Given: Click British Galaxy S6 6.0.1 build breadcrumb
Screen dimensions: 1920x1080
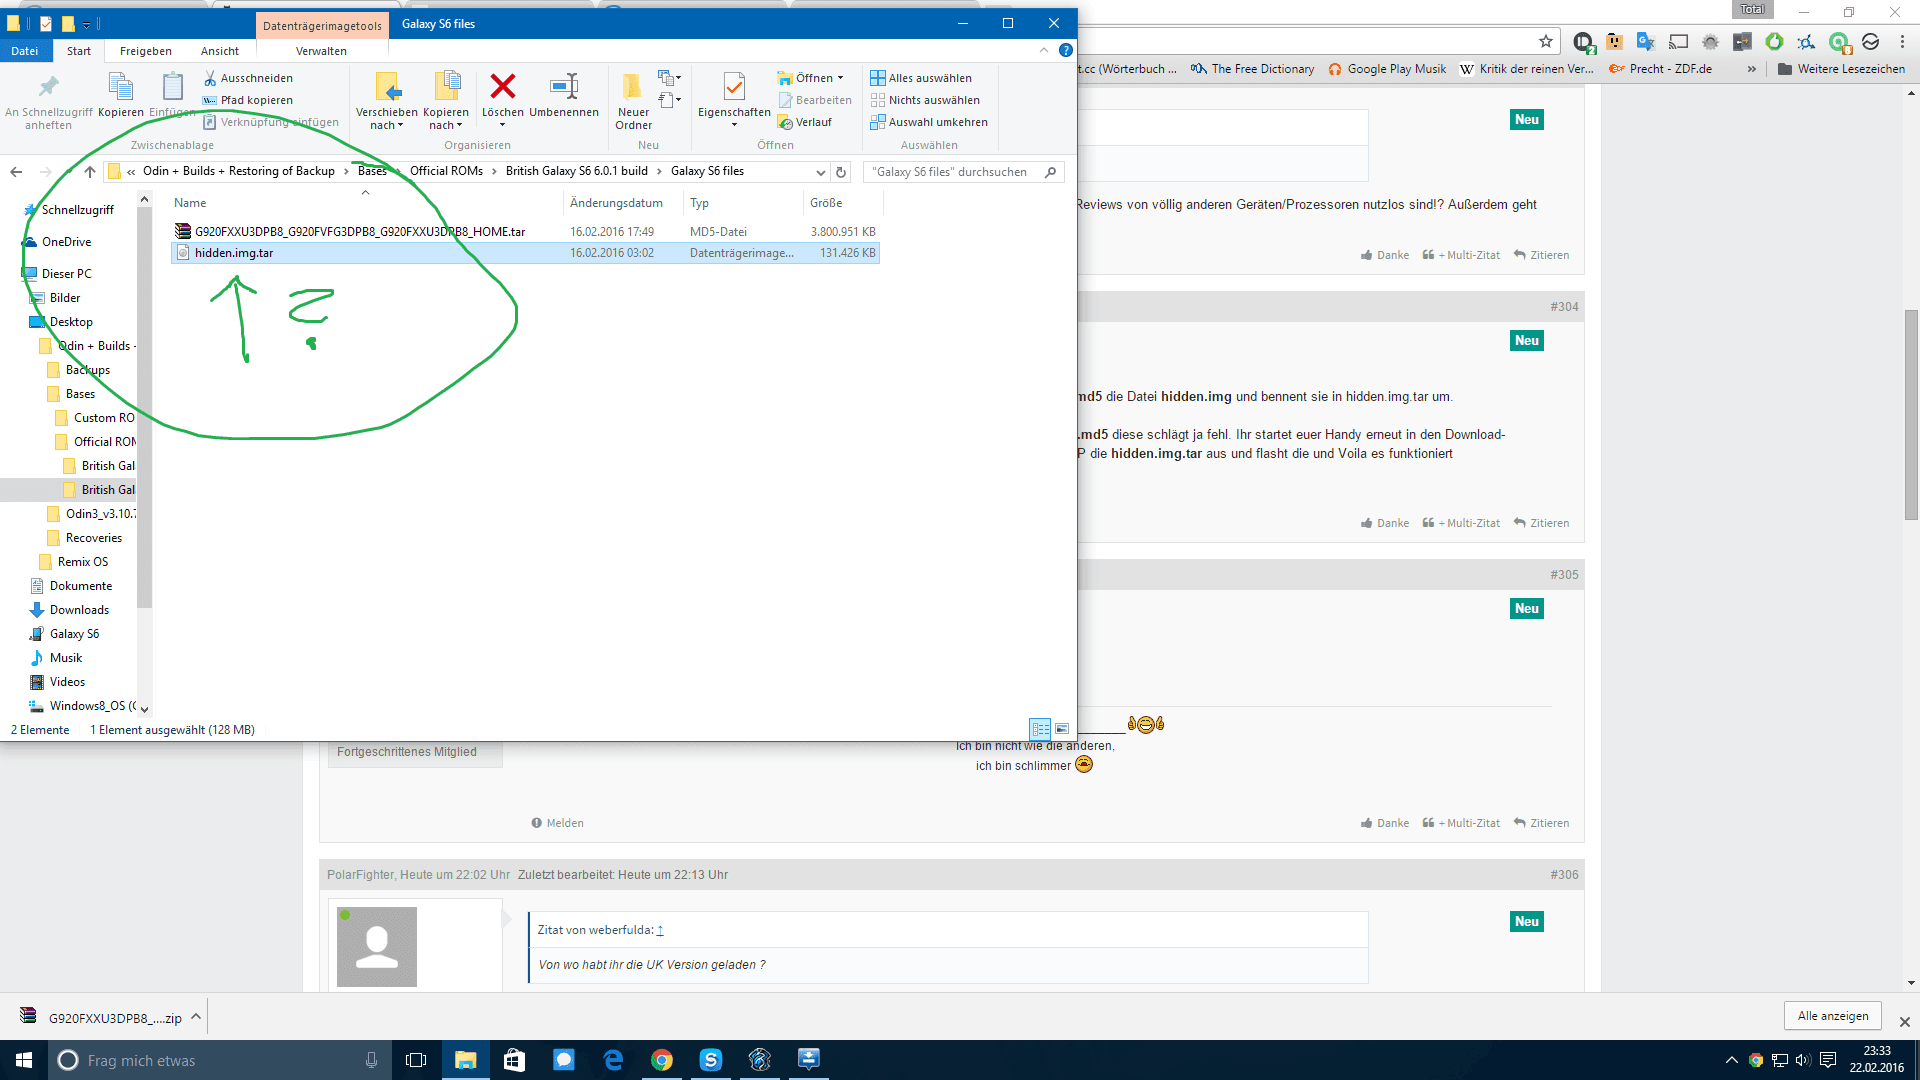Looking at the screenshot, I should tap(577, 171).
